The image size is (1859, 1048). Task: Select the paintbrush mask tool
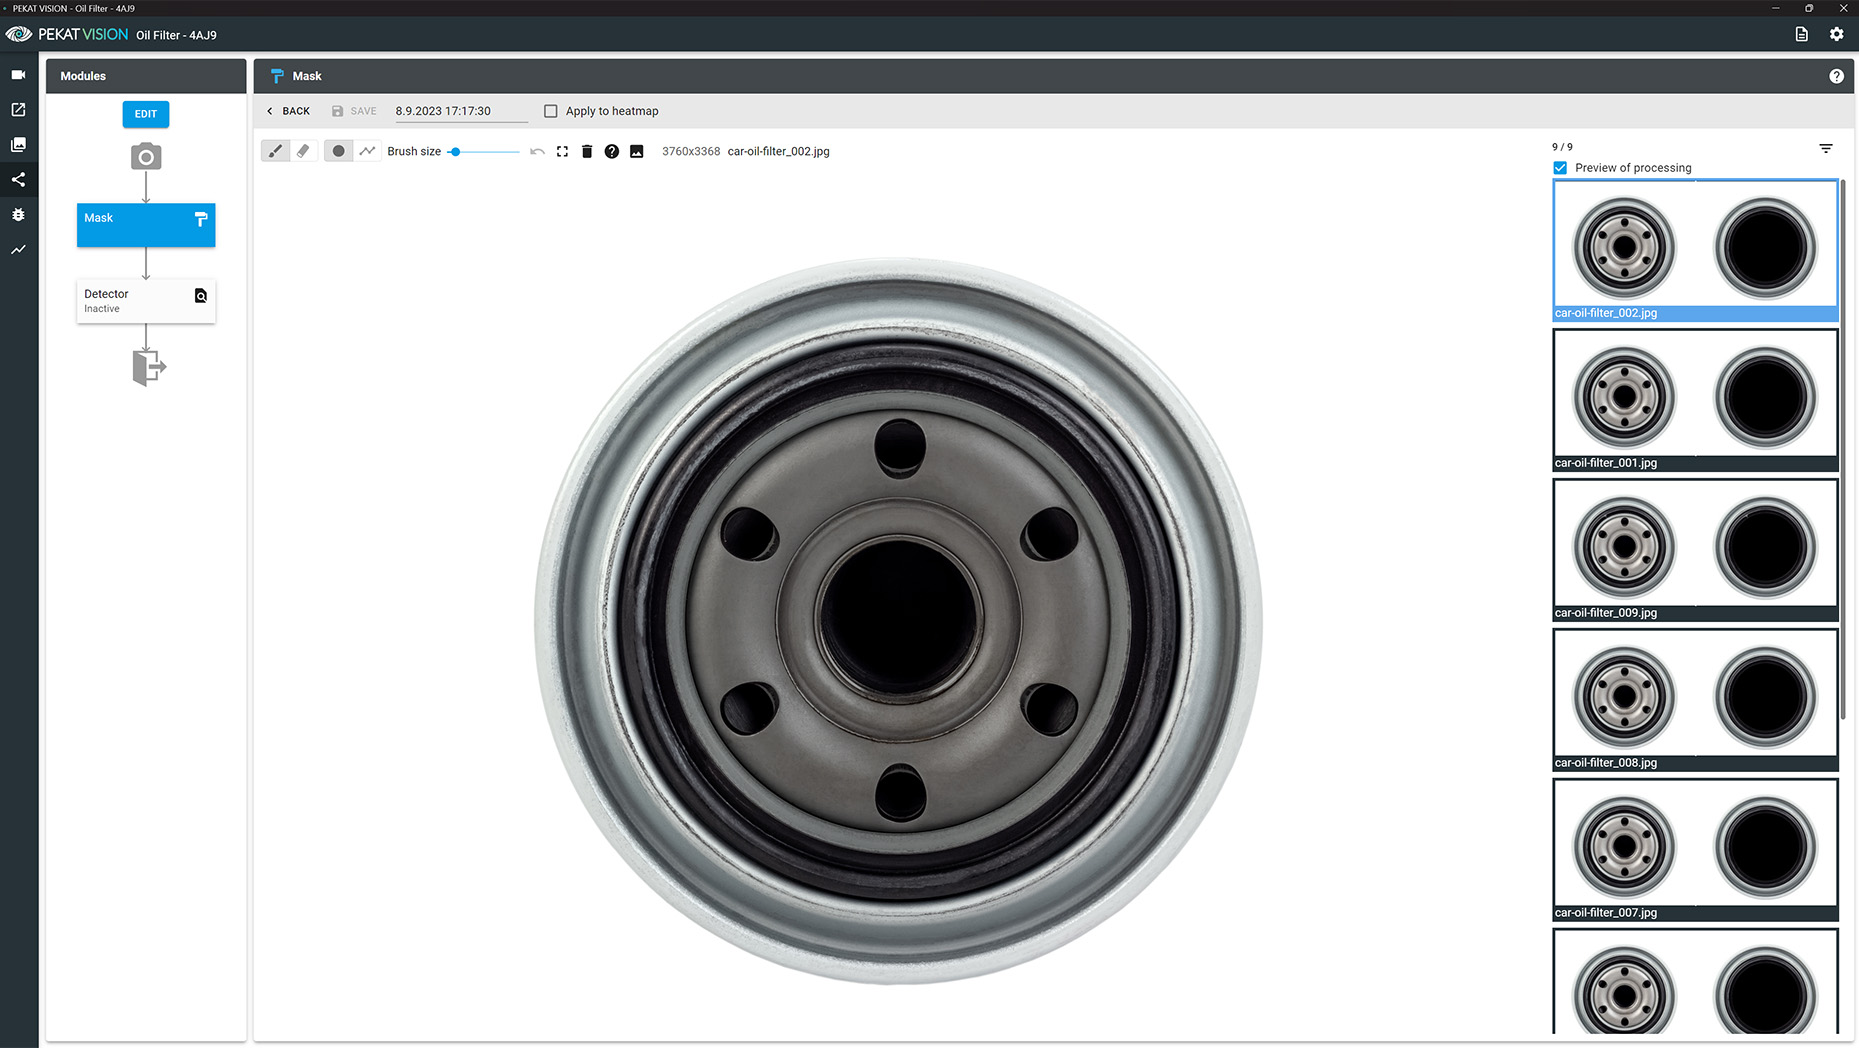(x=275, y=151)
